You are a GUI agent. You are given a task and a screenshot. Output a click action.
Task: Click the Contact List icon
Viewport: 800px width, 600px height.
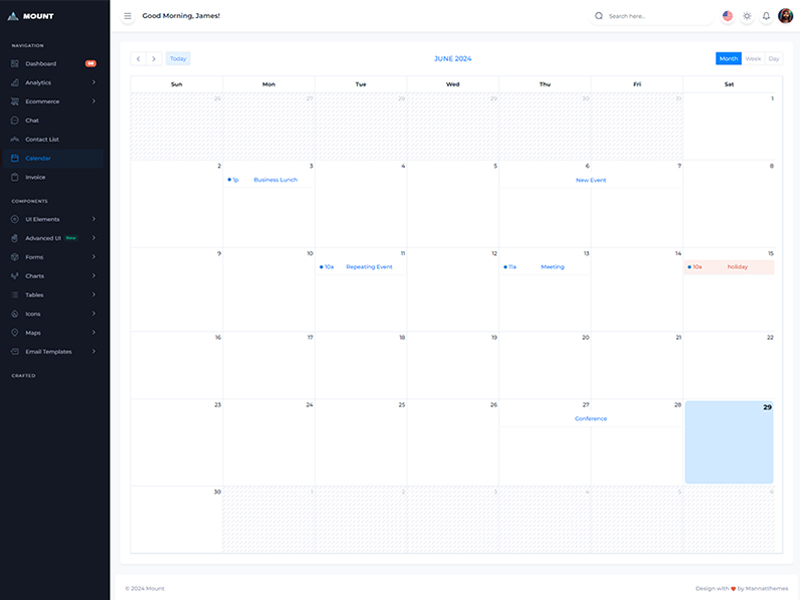tap(15, 139)
